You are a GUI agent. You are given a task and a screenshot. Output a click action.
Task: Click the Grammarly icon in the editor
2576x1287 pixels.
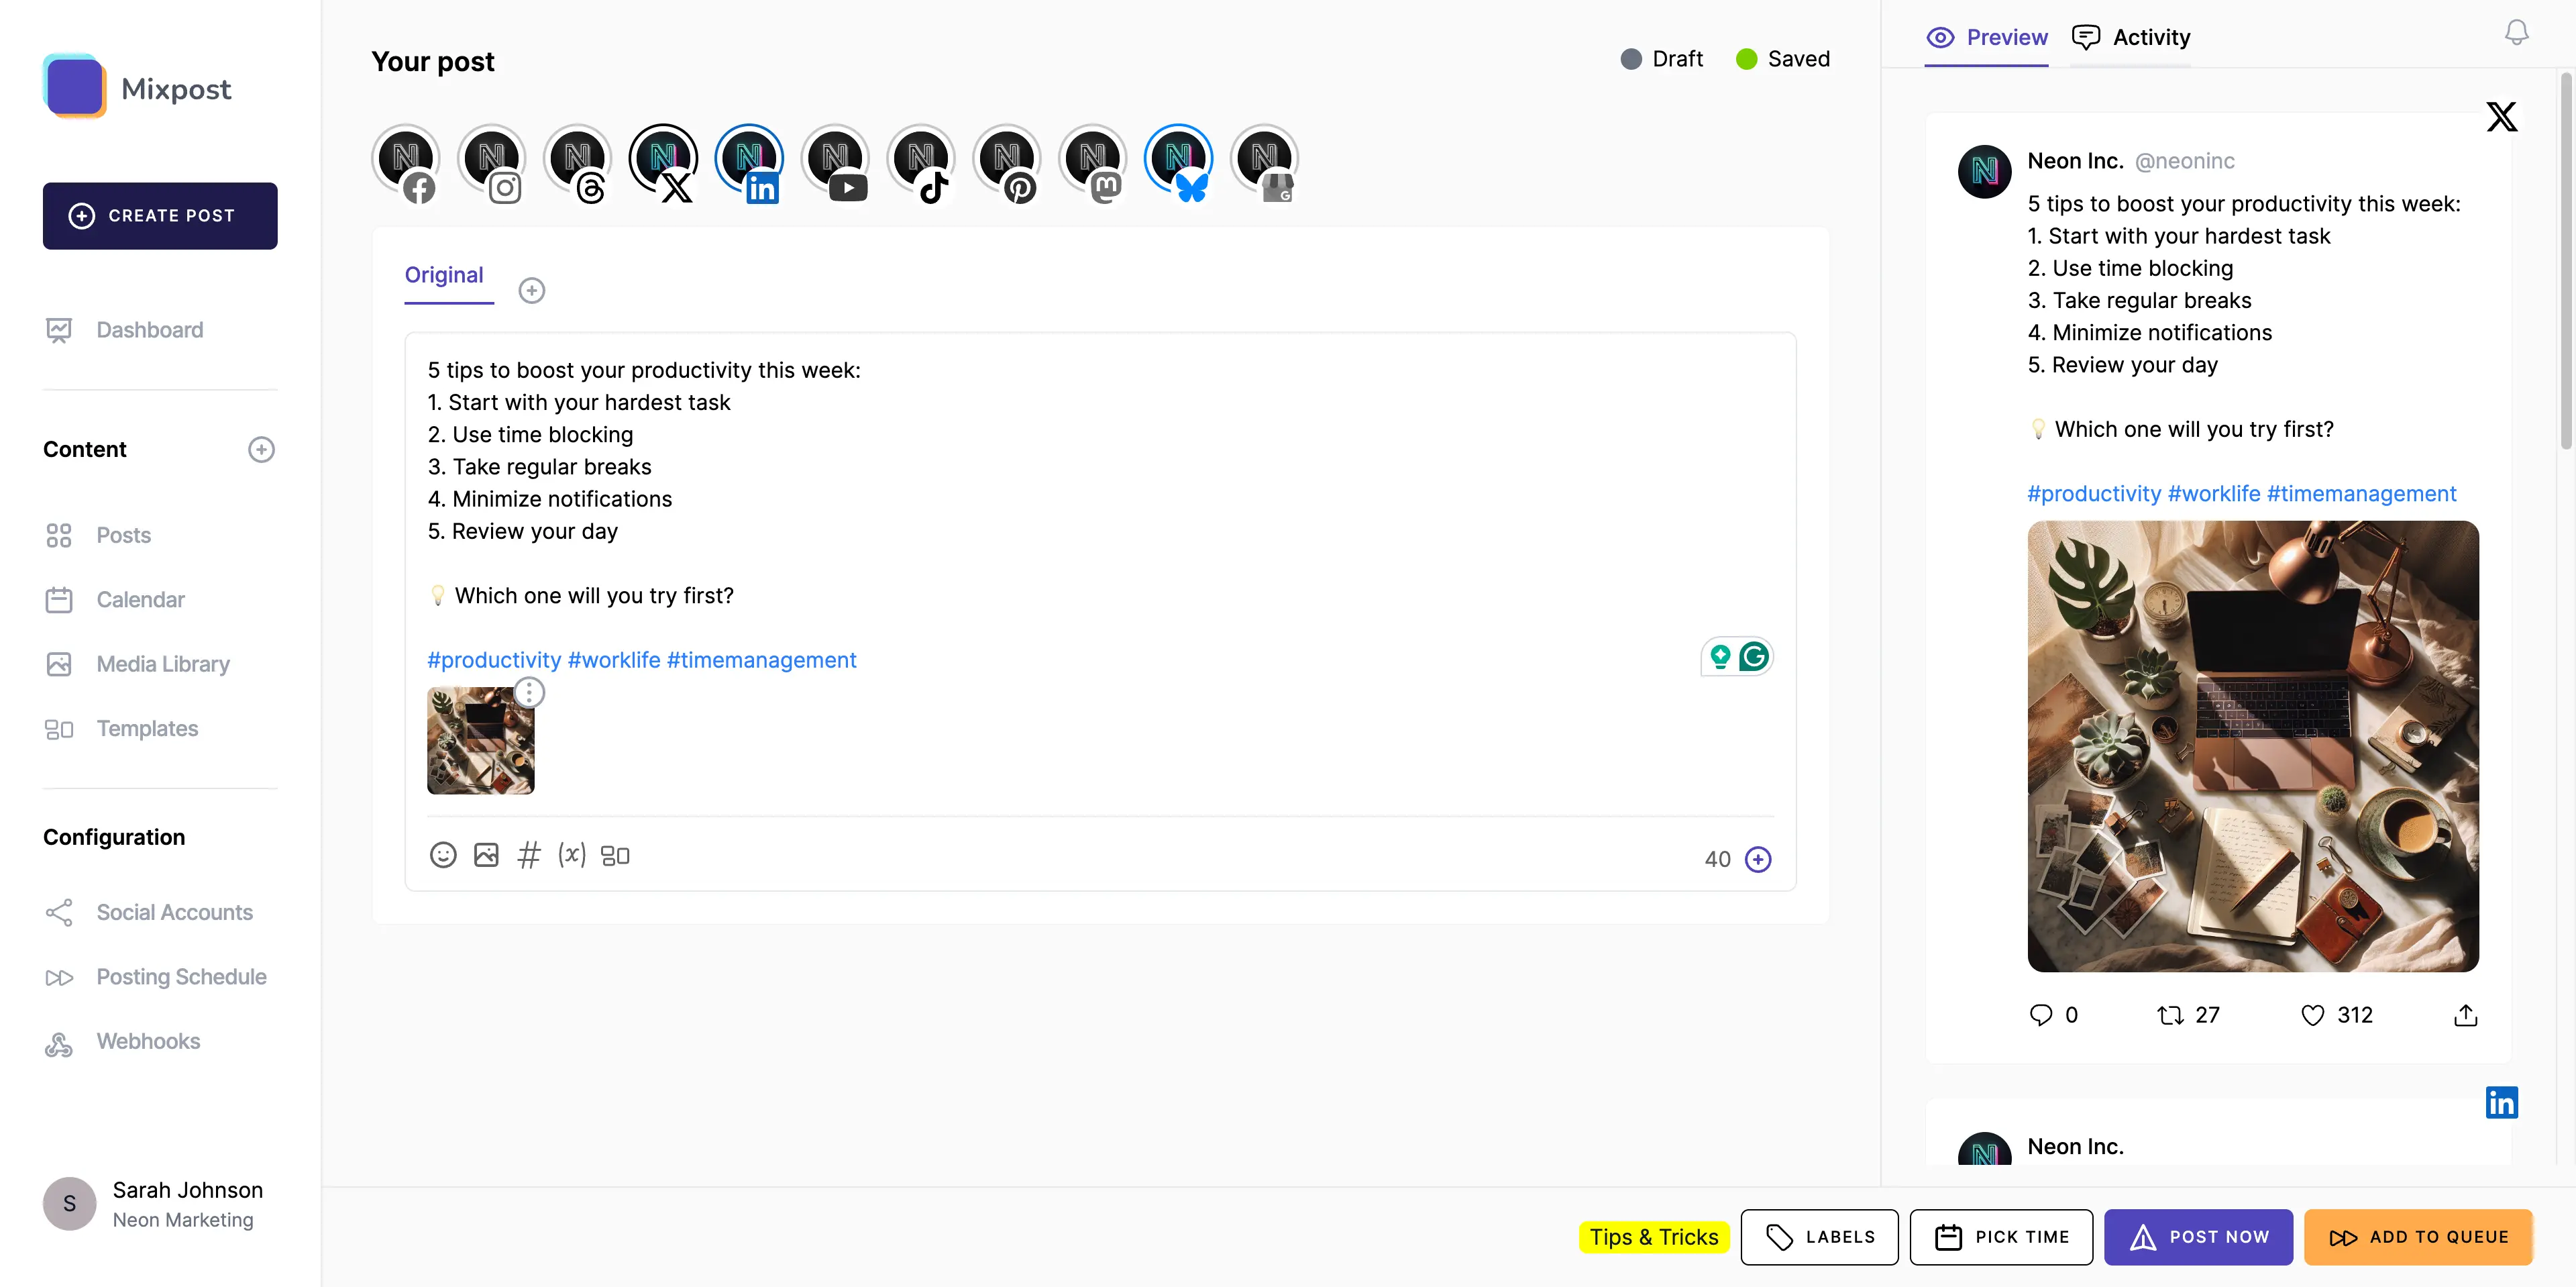tap(1755, 656)
